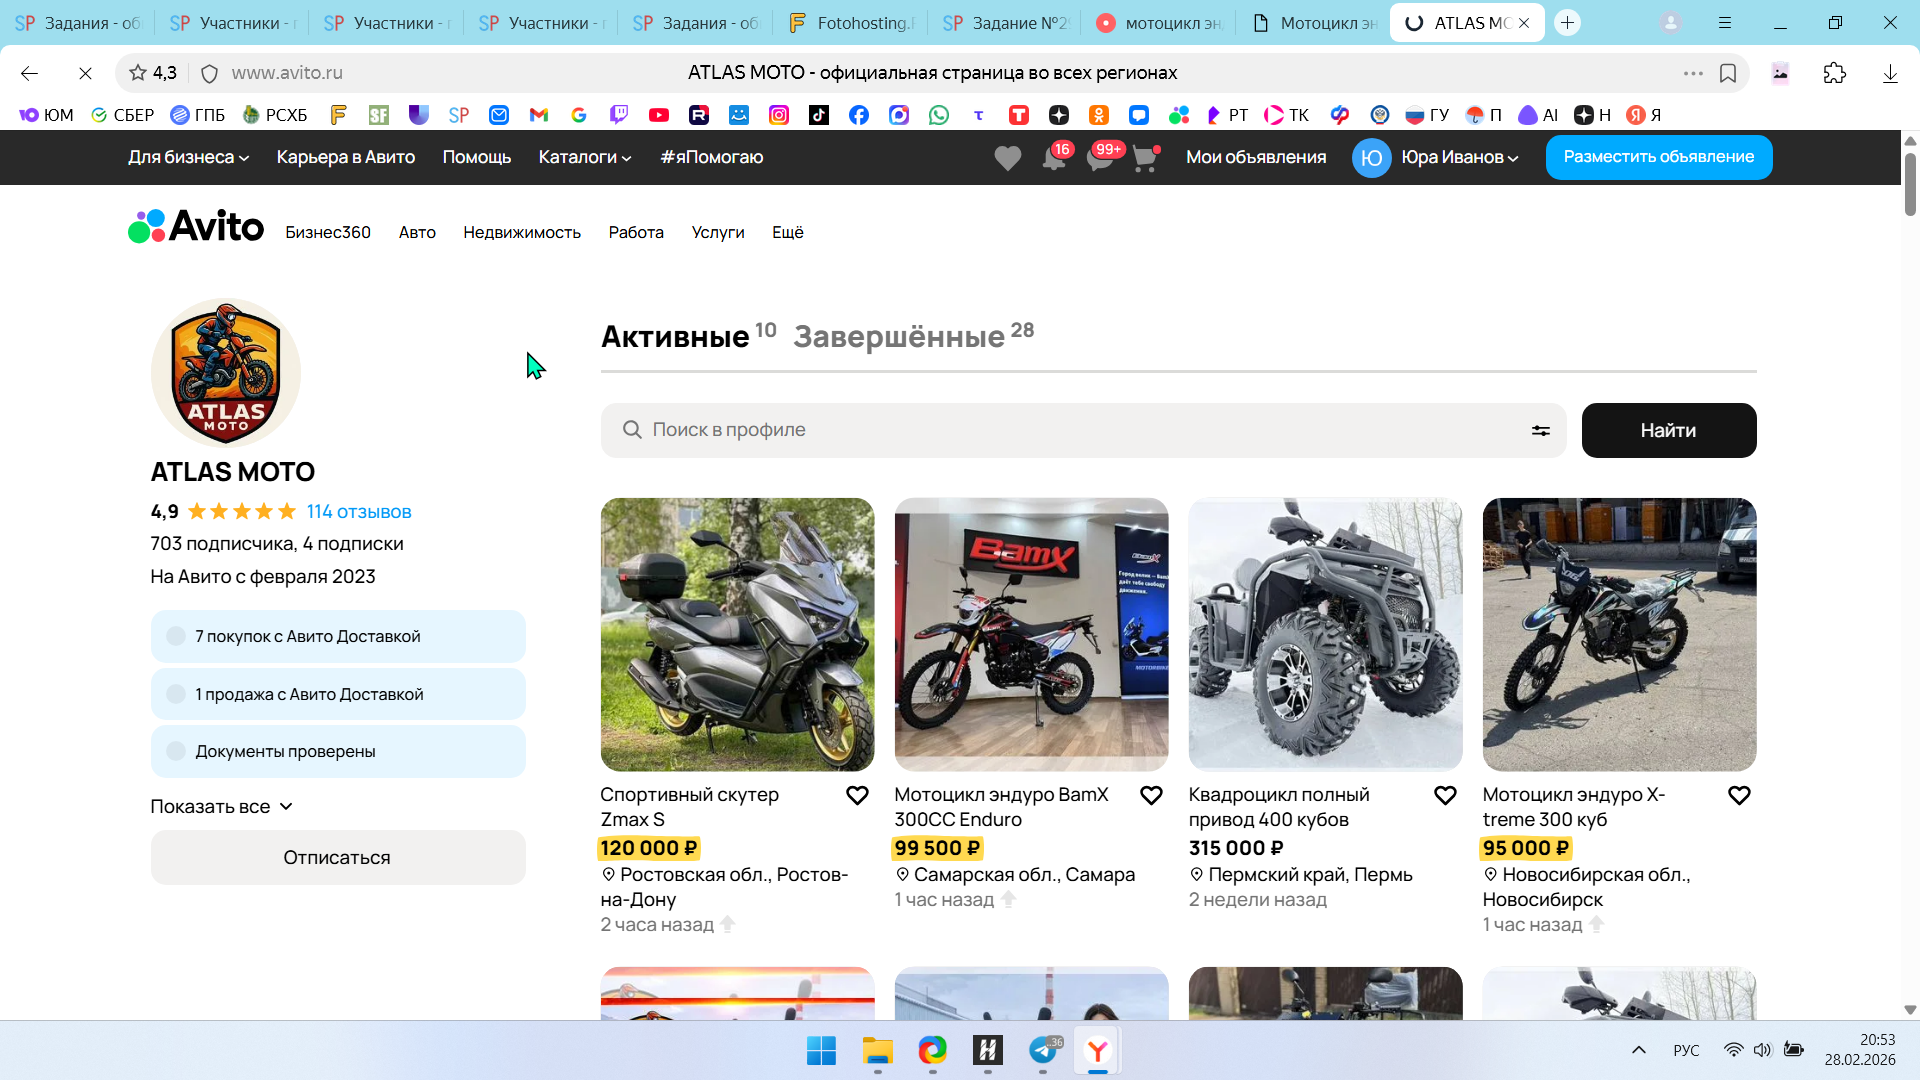1920x1080 pixels.
Task: Expand the Юра Иванов account menu
Action: pos(1459,157)
